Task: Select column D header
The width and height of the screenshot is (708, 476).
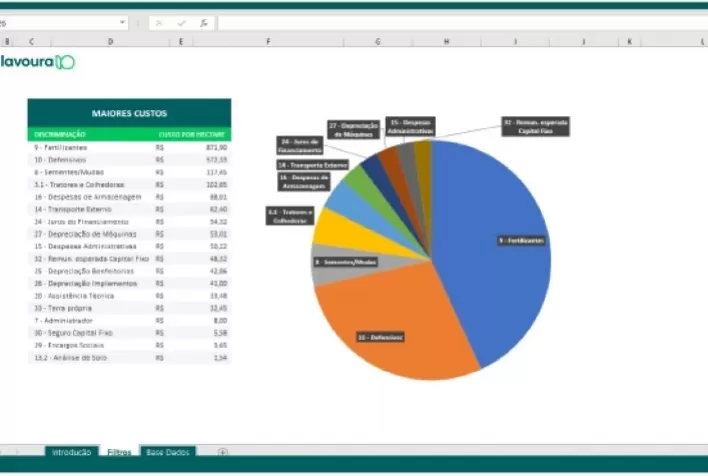Action: pyautogui.click(x=111, y=42)
